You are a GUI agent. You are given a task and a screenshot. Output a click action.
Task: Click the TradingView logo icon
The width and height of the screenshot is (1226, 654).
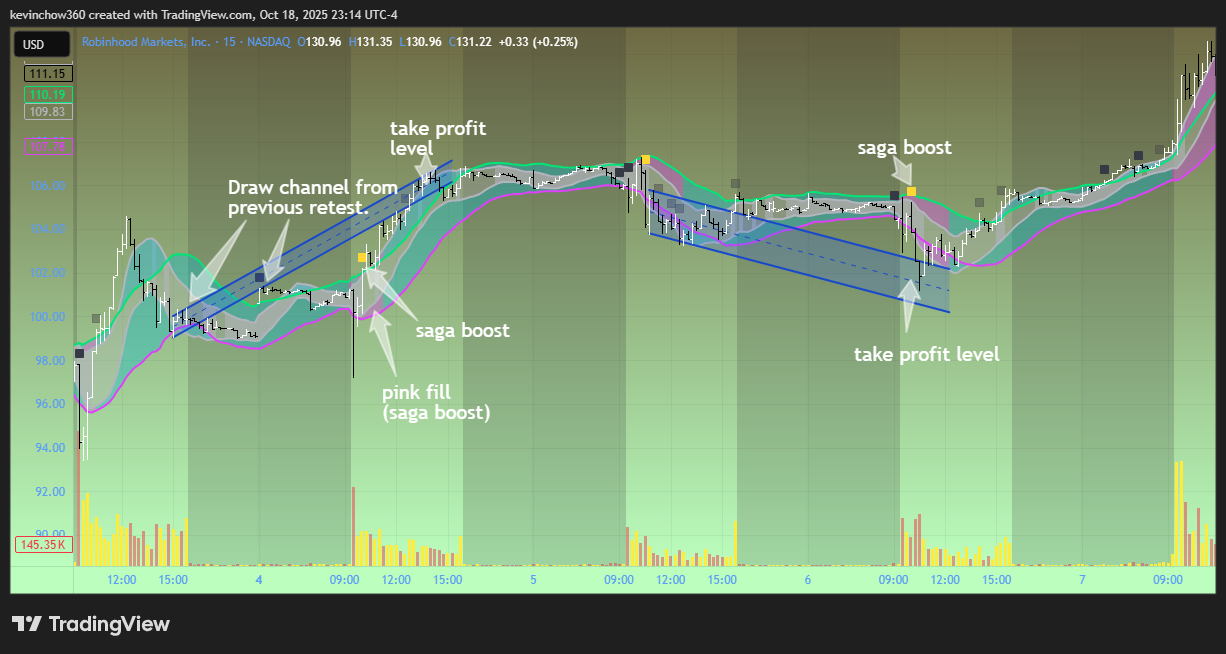(26, 624)
